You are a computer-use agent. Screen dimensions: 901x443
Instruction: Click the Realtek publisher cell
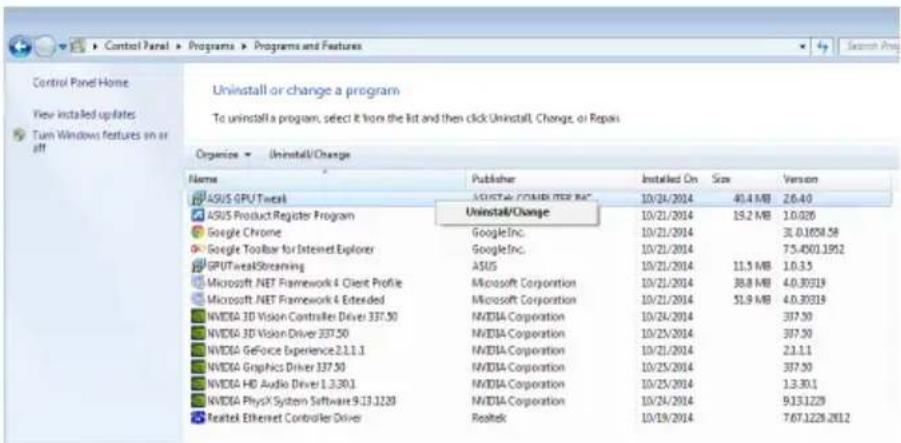[490, 418]
